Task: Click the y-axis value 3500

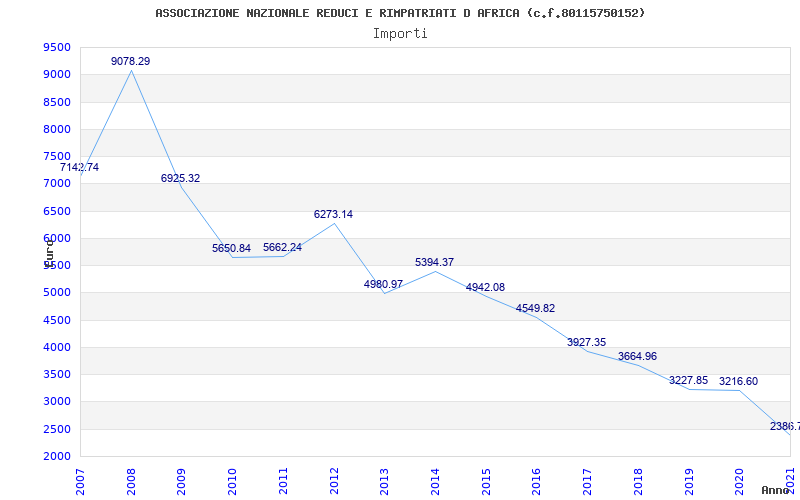Action: 57,374
